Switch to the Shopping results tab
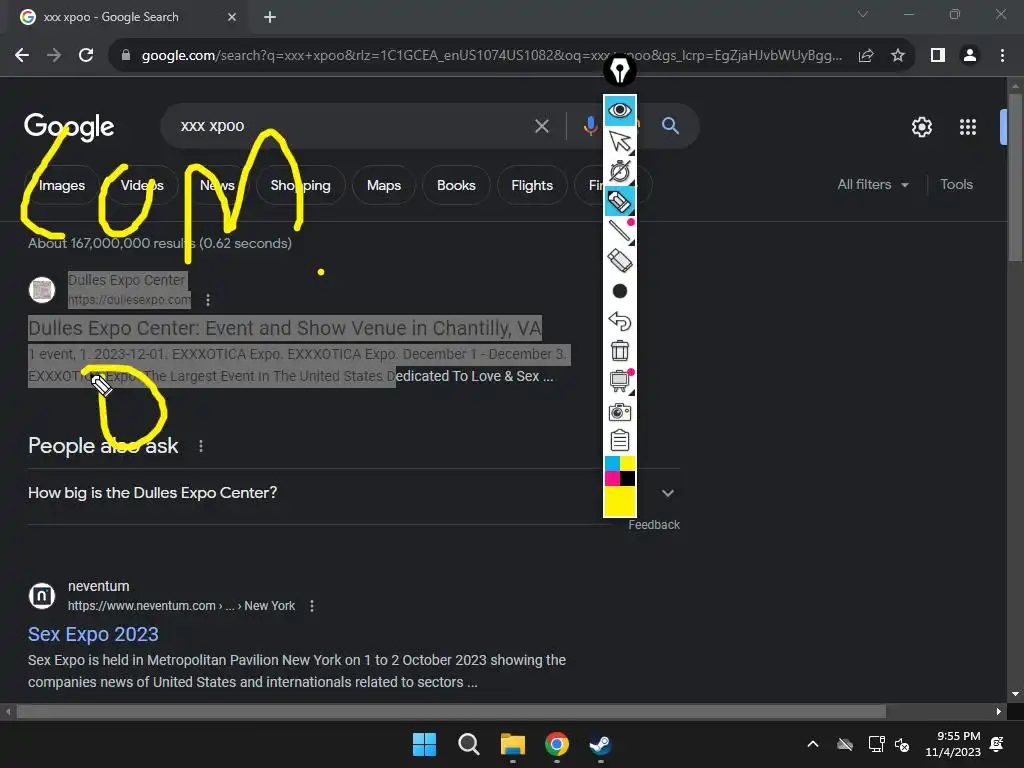This screenshot has height=768, width=1024. click(300, 185)
